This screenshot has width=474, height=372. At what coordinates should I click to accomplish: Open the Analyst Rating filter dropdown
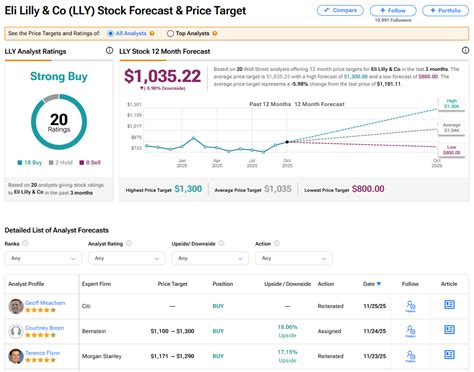pos(127,258)
